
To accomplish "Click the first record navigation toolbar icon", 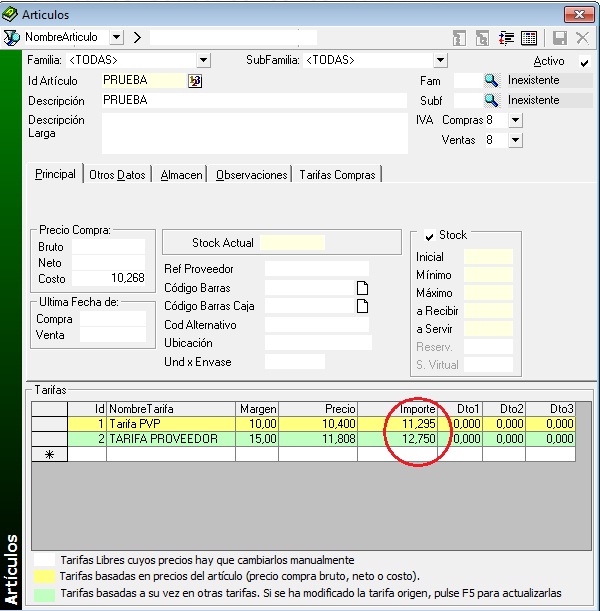I will tap(459, 38).
